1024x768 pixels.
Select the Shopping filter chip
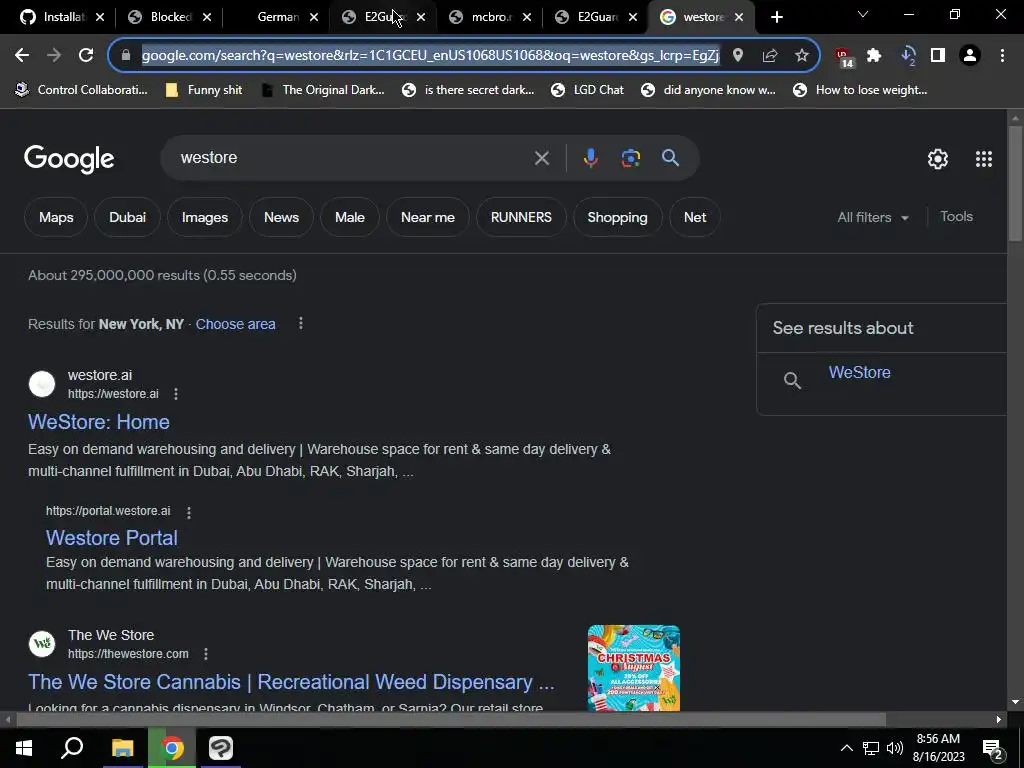click(617, 217)
